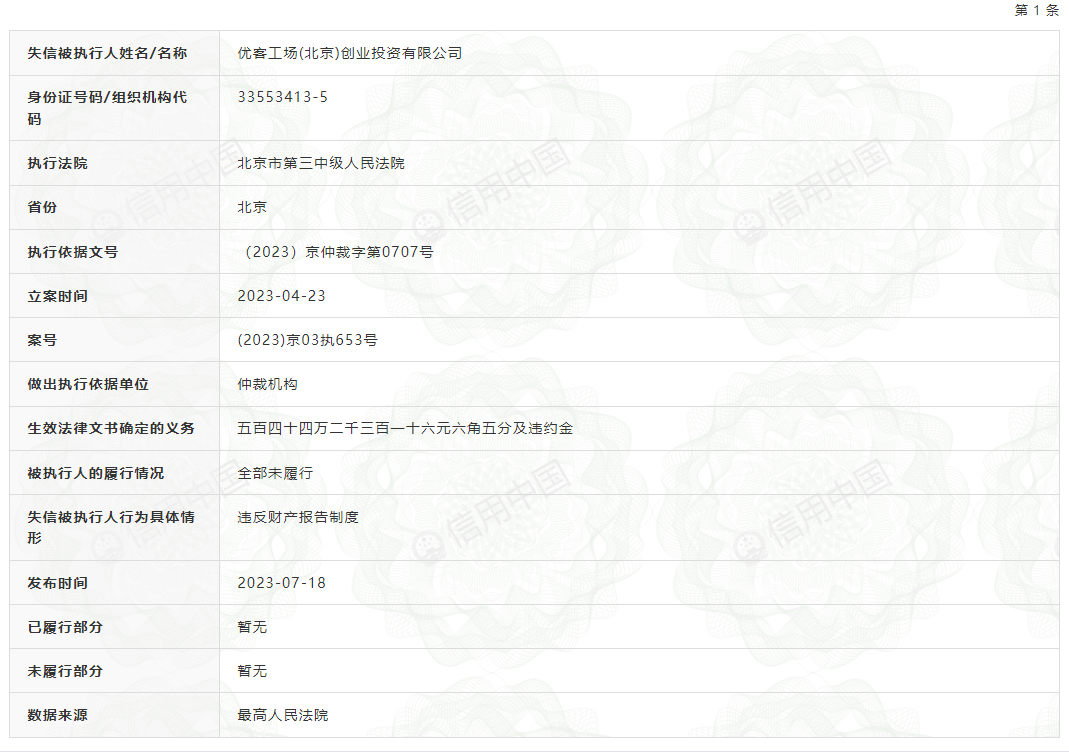
Task: Select the '数据来源' row label
Action: coord(57,715)
